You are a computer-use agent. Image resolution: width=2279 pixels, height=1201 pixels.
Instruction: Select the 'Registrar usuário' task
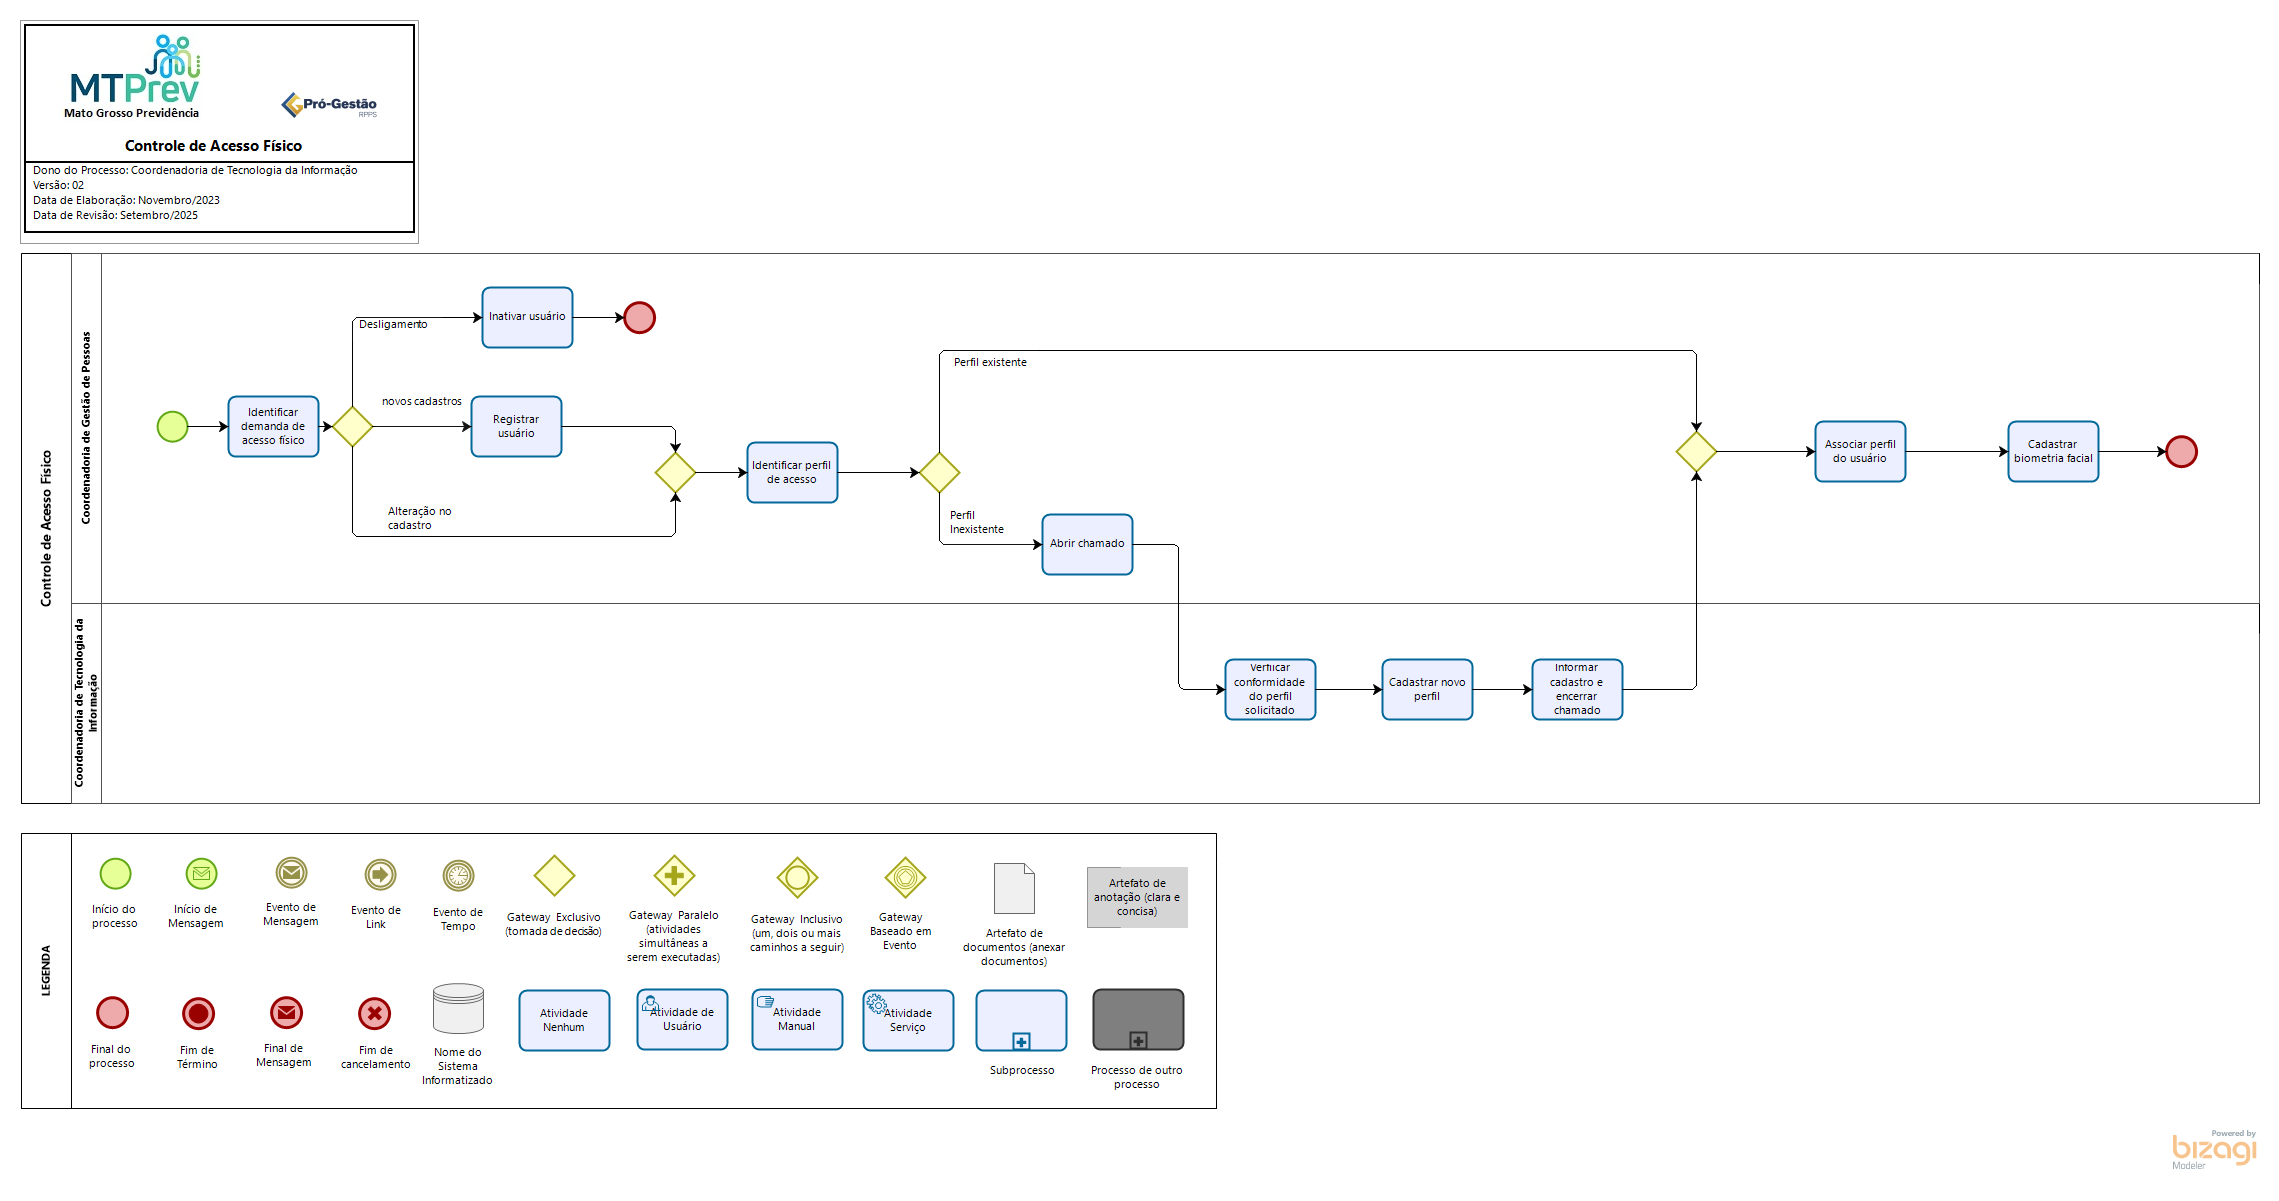click(x=516, y=427)
